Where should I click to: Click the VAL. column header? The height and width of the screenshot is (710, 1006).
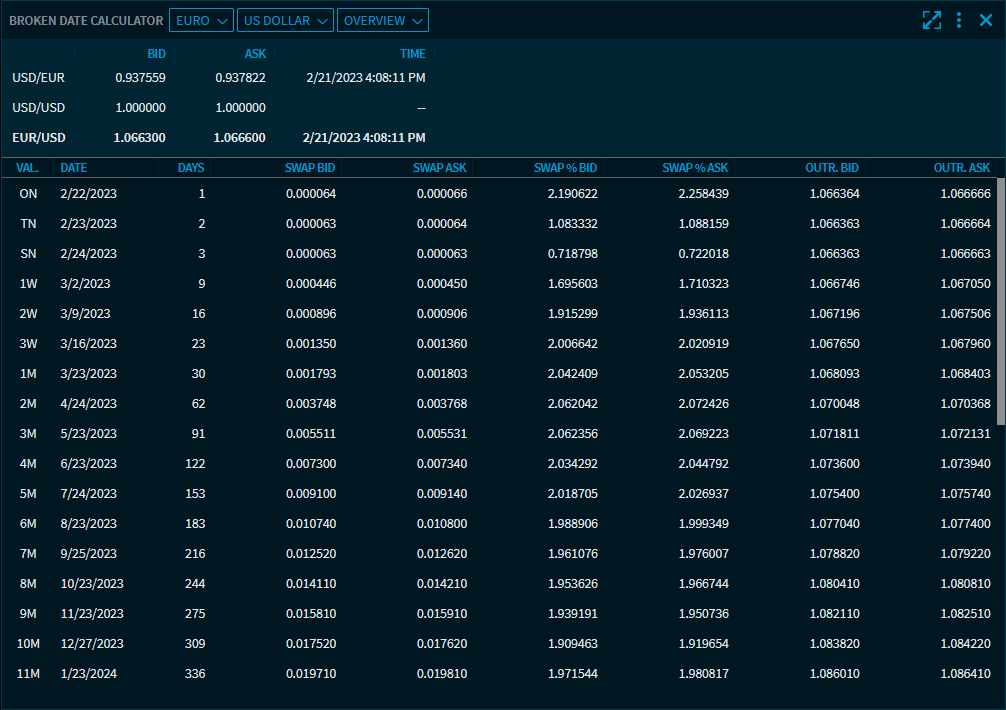pos(28,168)
